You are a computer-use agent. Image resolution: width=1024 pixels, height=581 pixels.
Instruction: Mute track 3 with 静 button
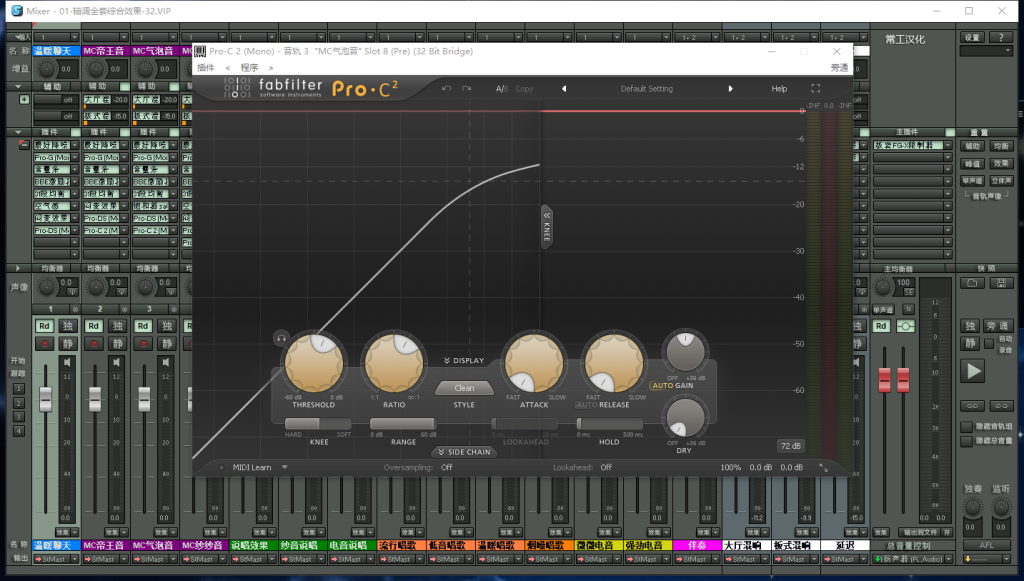pyautogui.click(x=167, y=343)
